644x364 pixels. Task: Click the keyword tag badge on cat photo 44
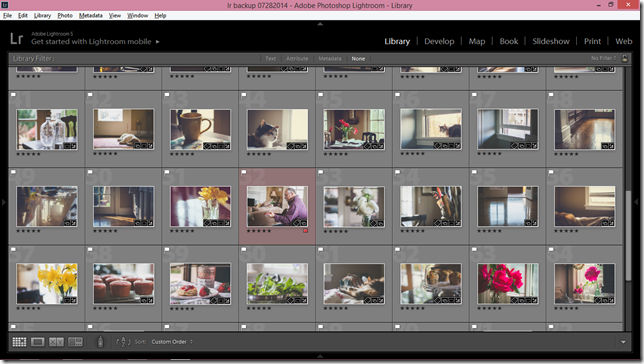(290, 146)
